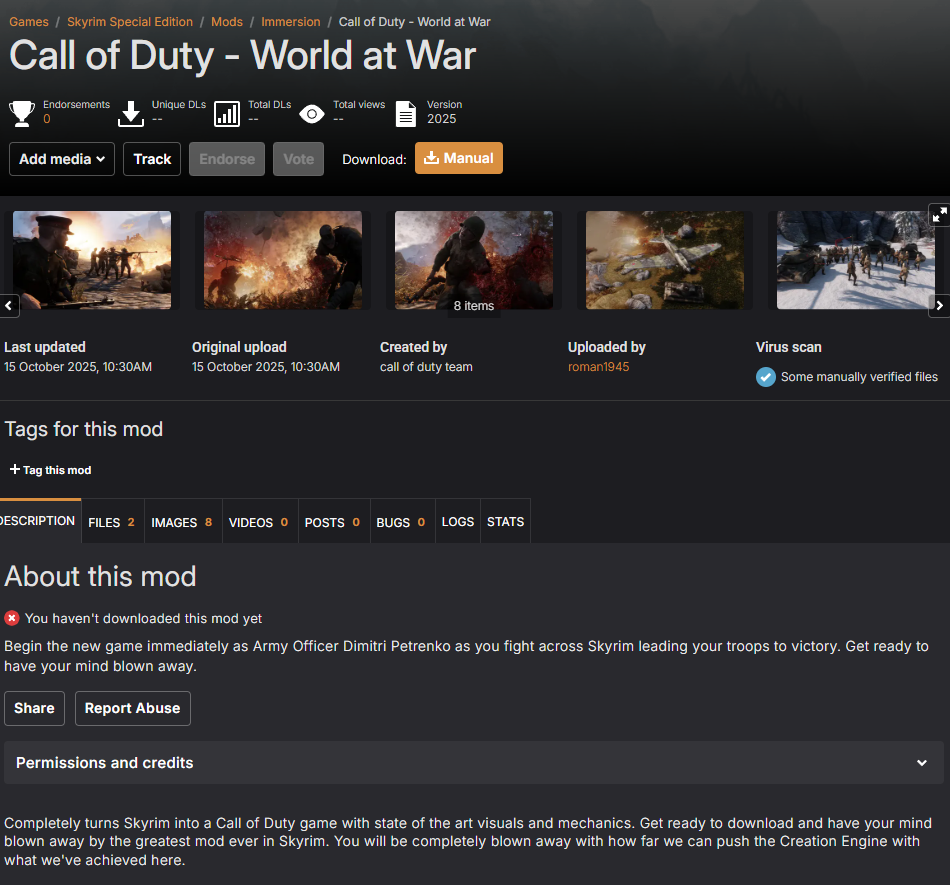Click 'call of duty team' creator text
Screen dimensions: 950x885
coord(426,366)
